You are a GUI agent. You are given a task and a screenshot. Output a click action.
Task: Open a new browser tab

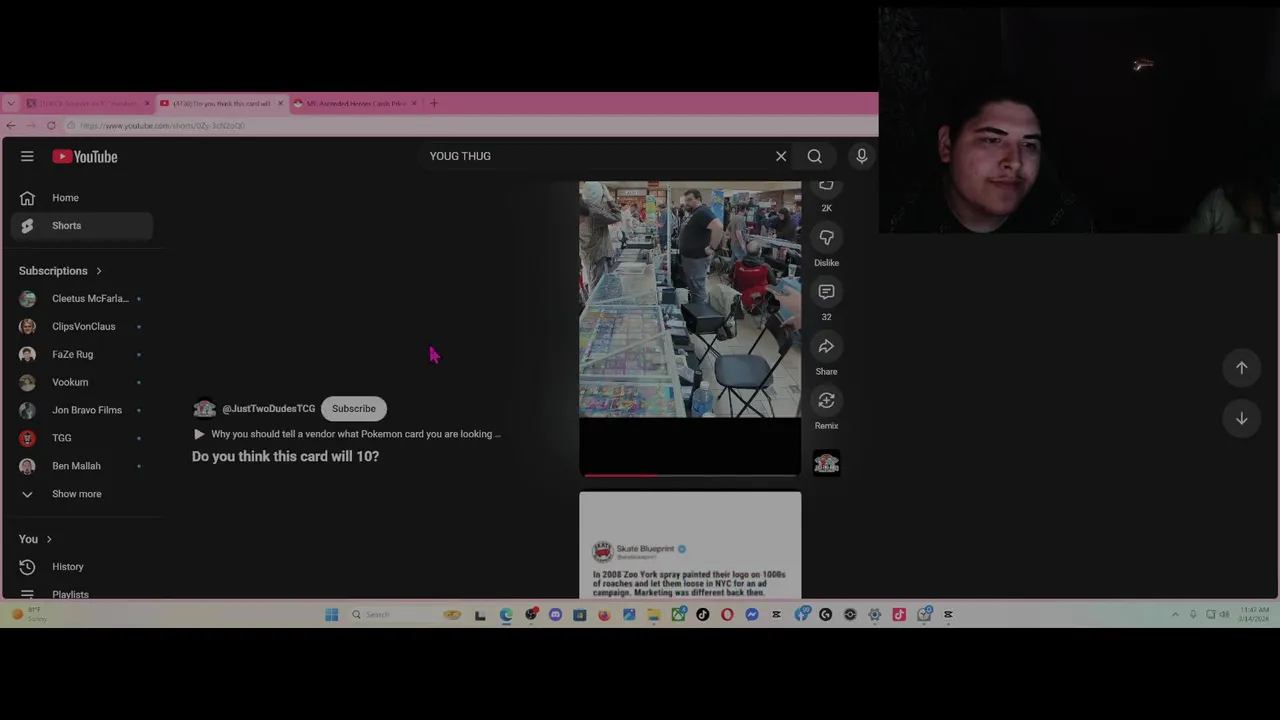tap(434, 103)
